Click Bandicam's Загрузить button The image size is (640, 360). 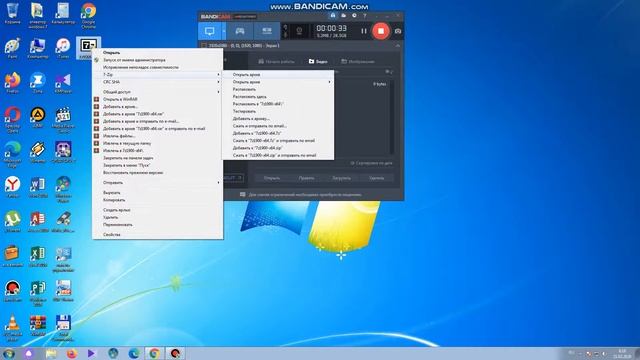[x=341, y=178]
